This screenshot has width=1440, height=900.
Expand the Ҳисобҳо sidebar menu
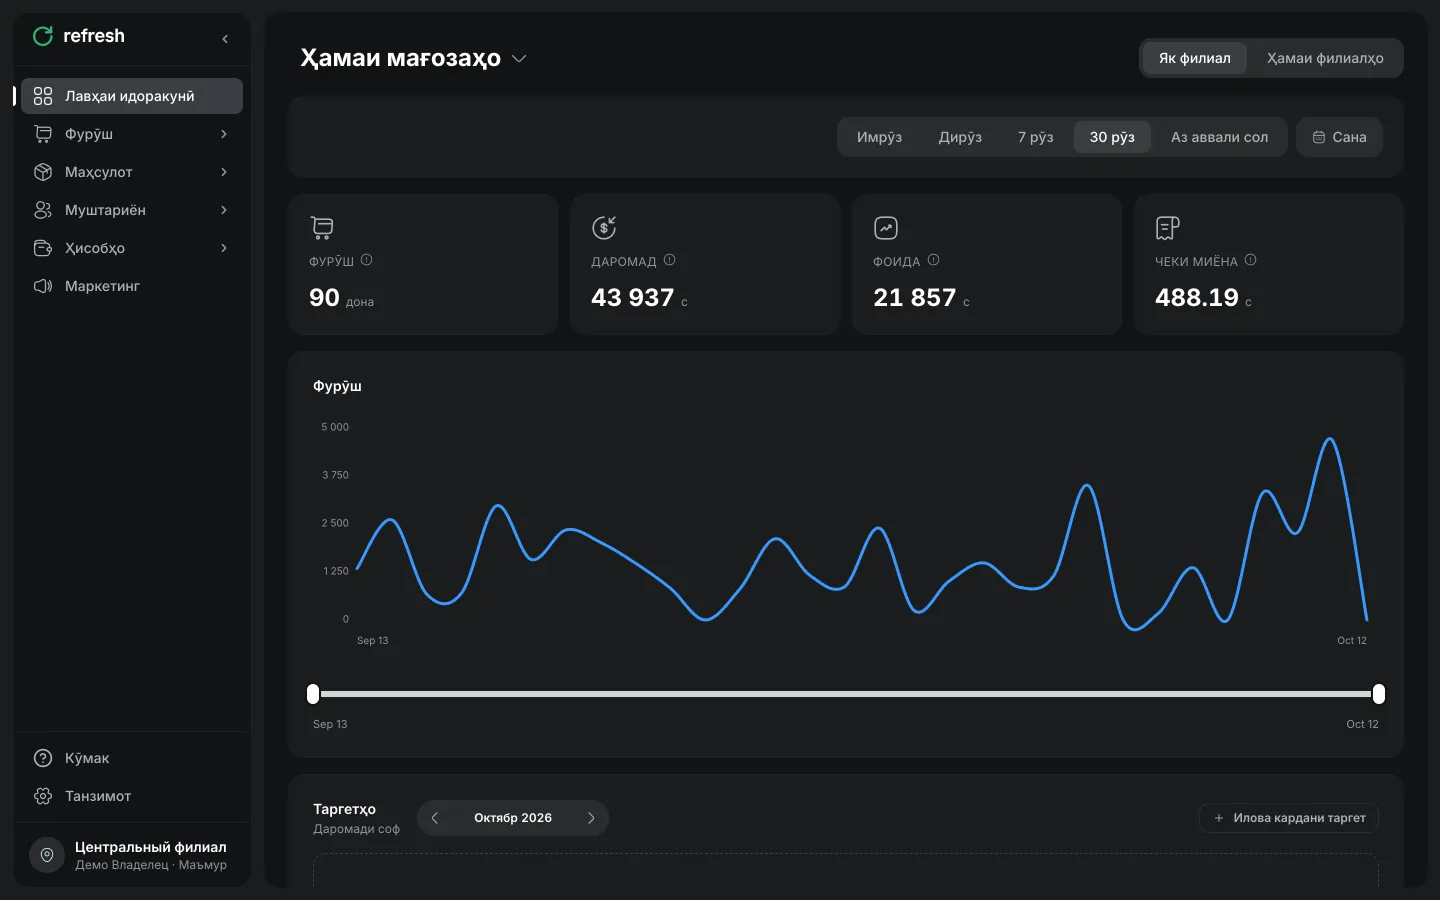point(132,248)
